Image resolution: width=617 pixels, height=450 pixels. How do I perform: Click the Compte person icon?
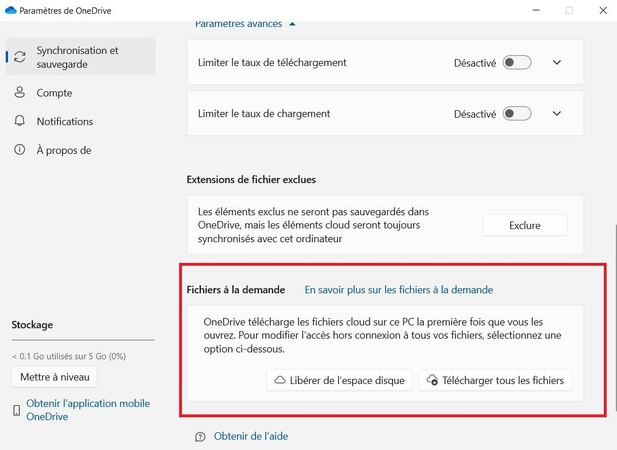[19, 92]
